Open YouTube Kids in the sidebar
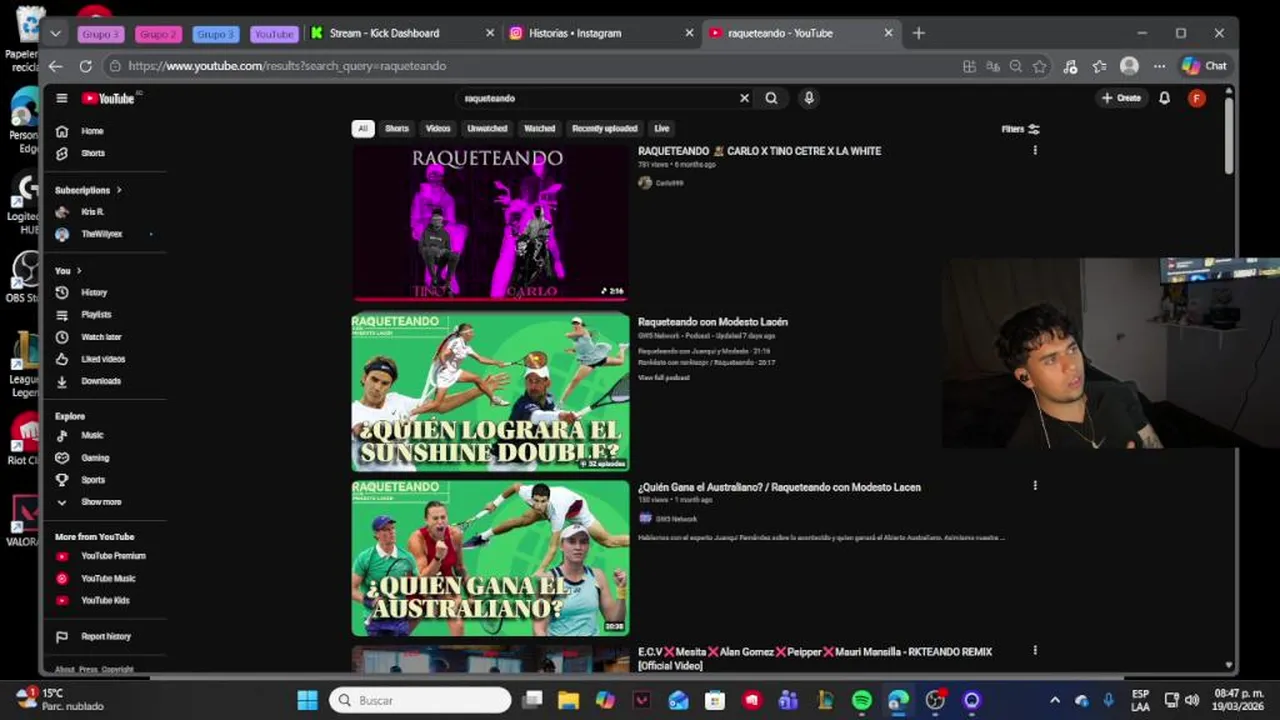Screen dimensions: 1280x720 (105, 600)
